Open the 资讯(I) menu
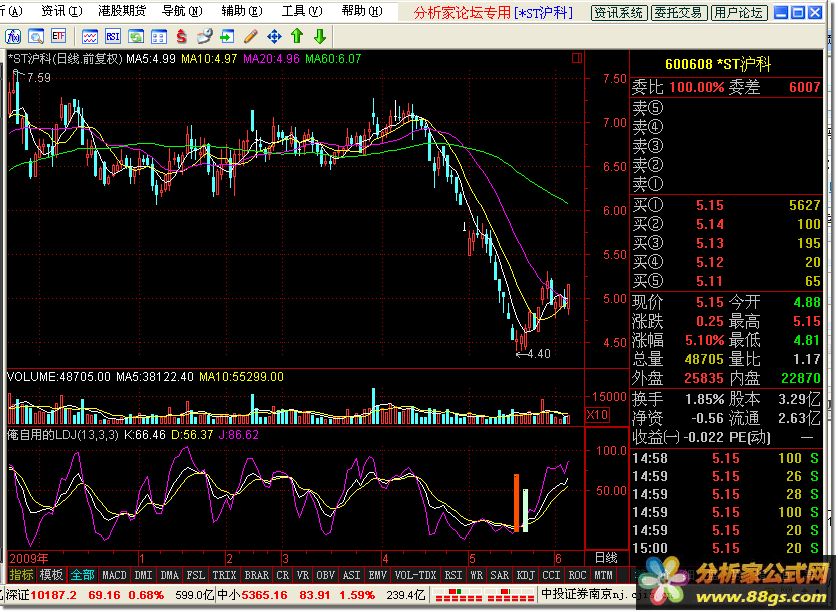 click(61, 11)
